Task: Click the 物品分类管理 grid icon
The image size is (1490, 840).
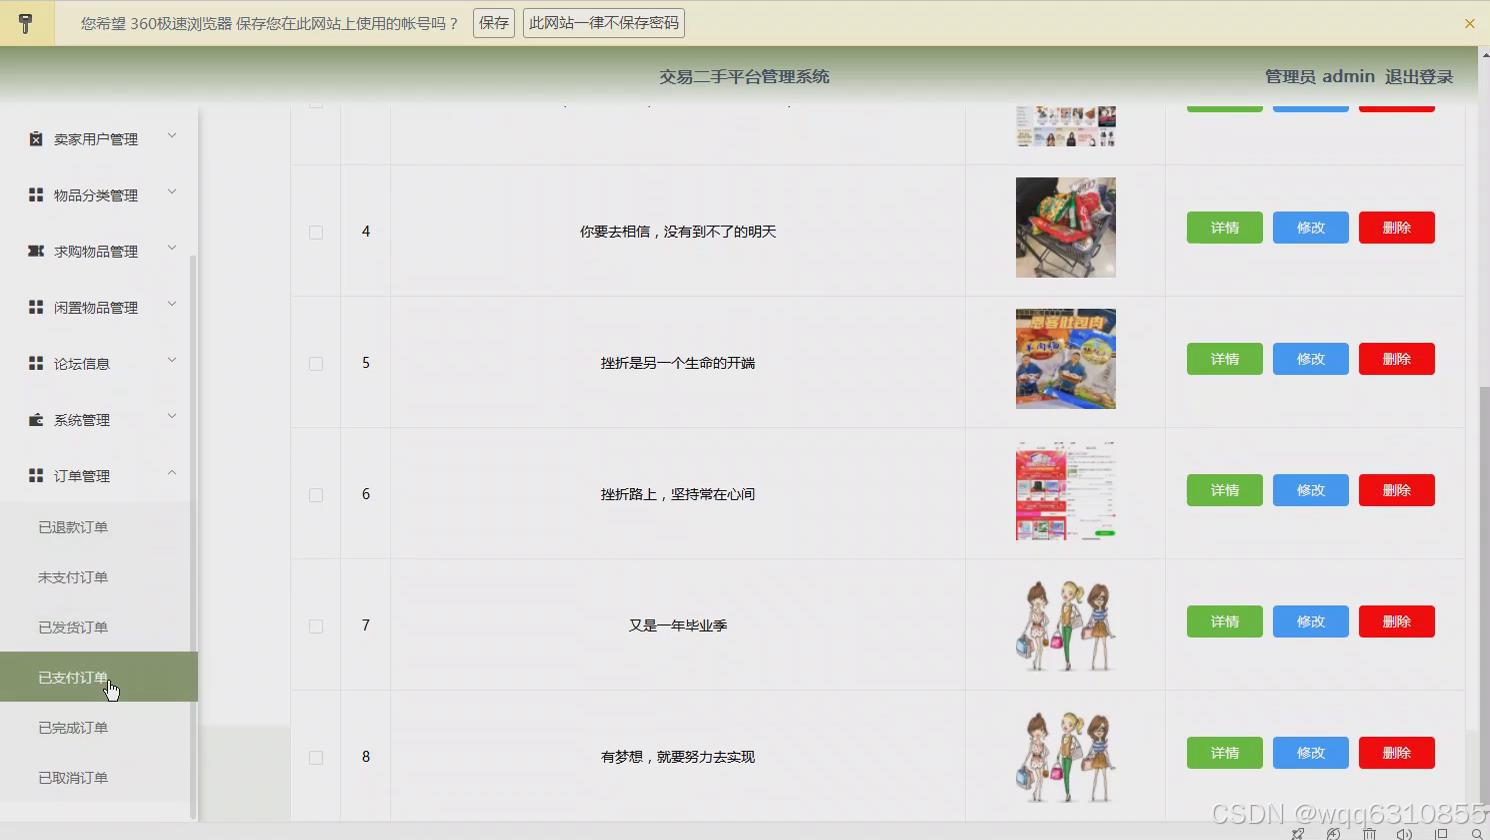Action: tap(36, 195)
